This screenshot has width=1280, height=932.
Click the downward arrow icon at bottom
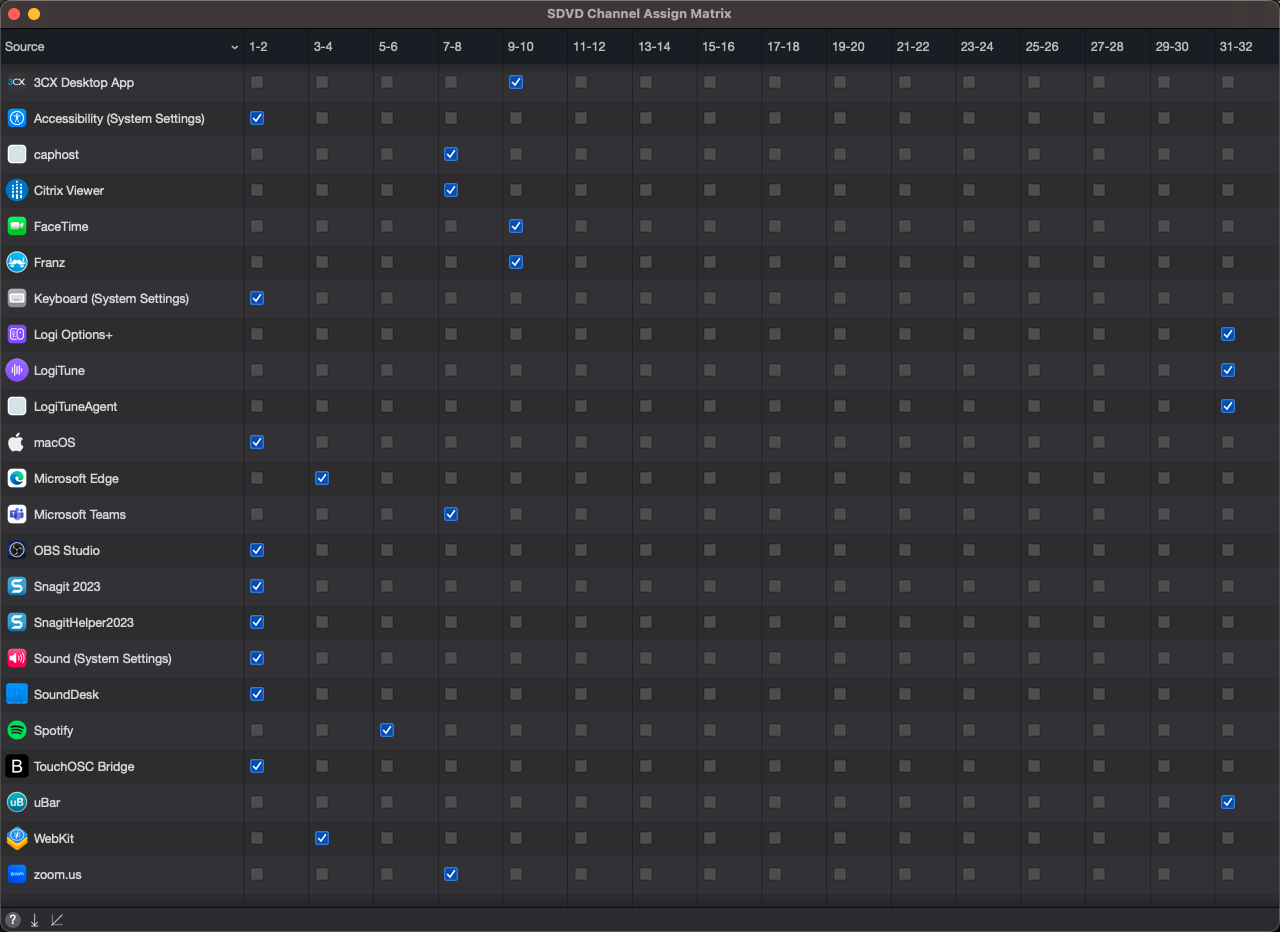(x=33, y=919)
